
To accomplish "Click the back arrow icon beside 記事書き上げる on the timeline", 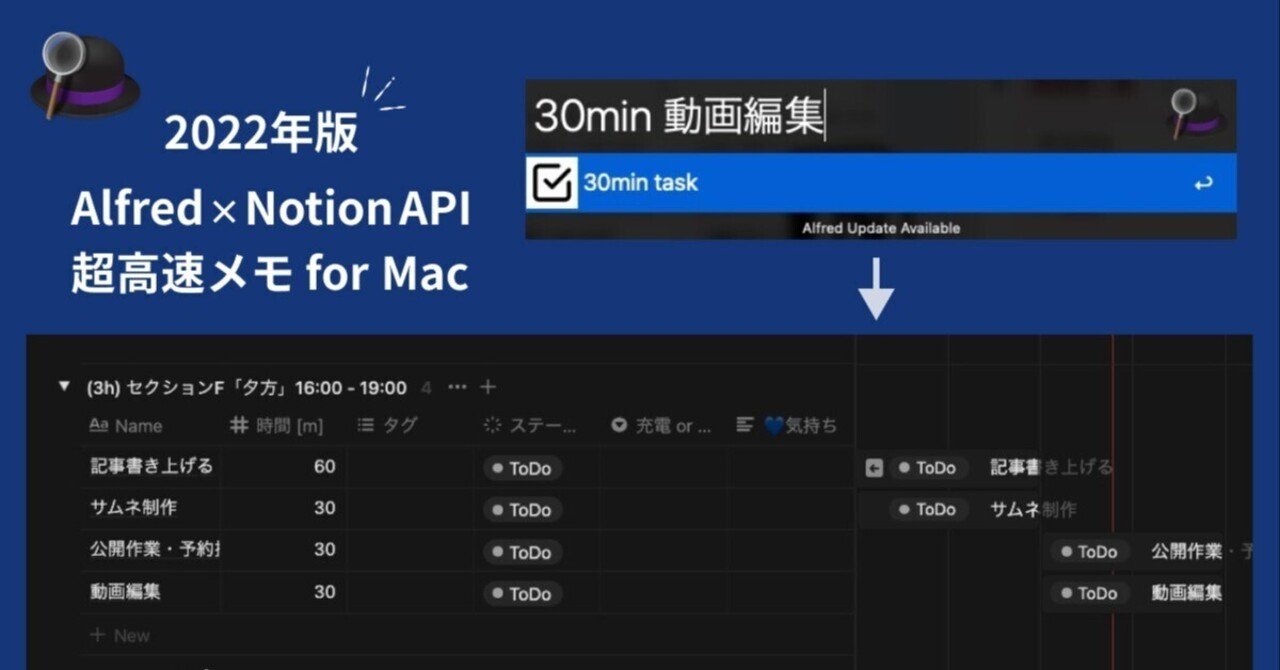I will coord(875,468).
